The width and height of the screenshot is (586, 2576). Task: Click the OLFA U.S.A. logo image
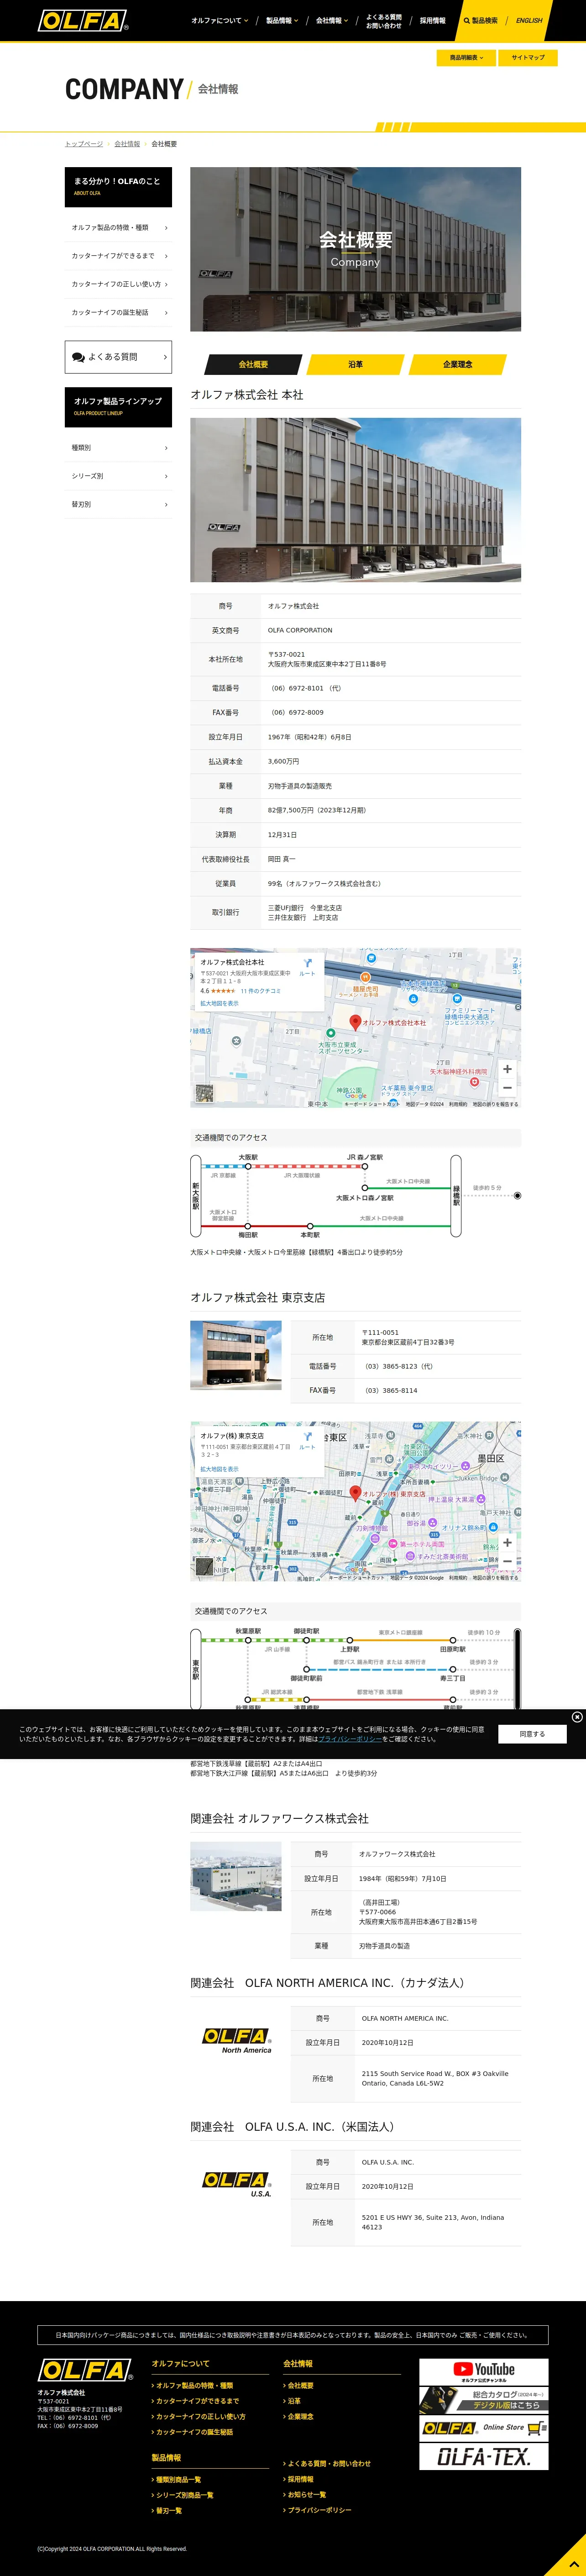(237, 2185)
